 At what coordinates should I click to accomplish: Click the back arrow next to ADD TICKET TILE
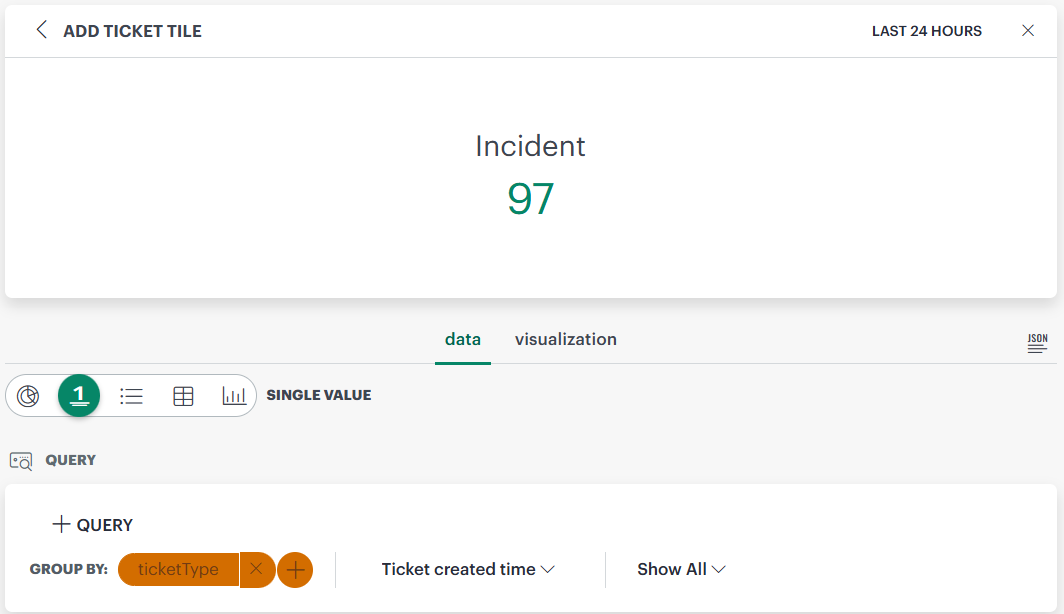pos(40,30)
